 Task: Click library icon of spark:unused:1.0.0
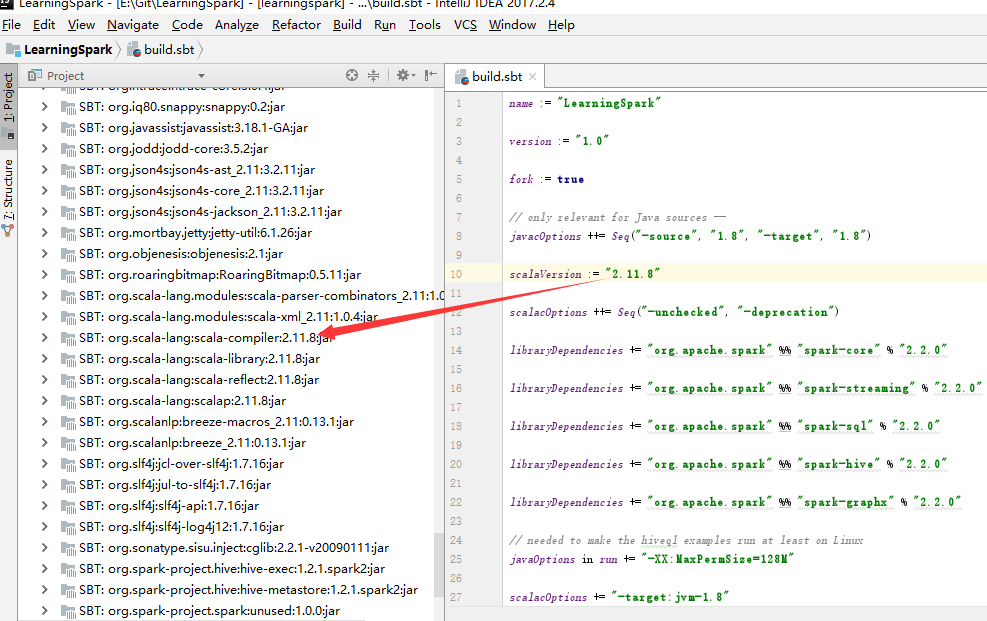[68, 611]
